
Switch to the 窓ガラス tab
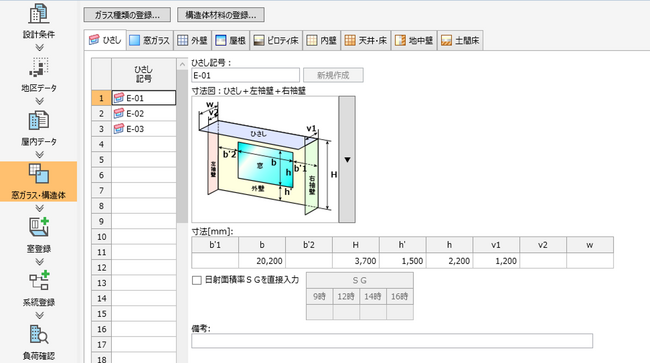pyautogui.click(x=150, y=40)
